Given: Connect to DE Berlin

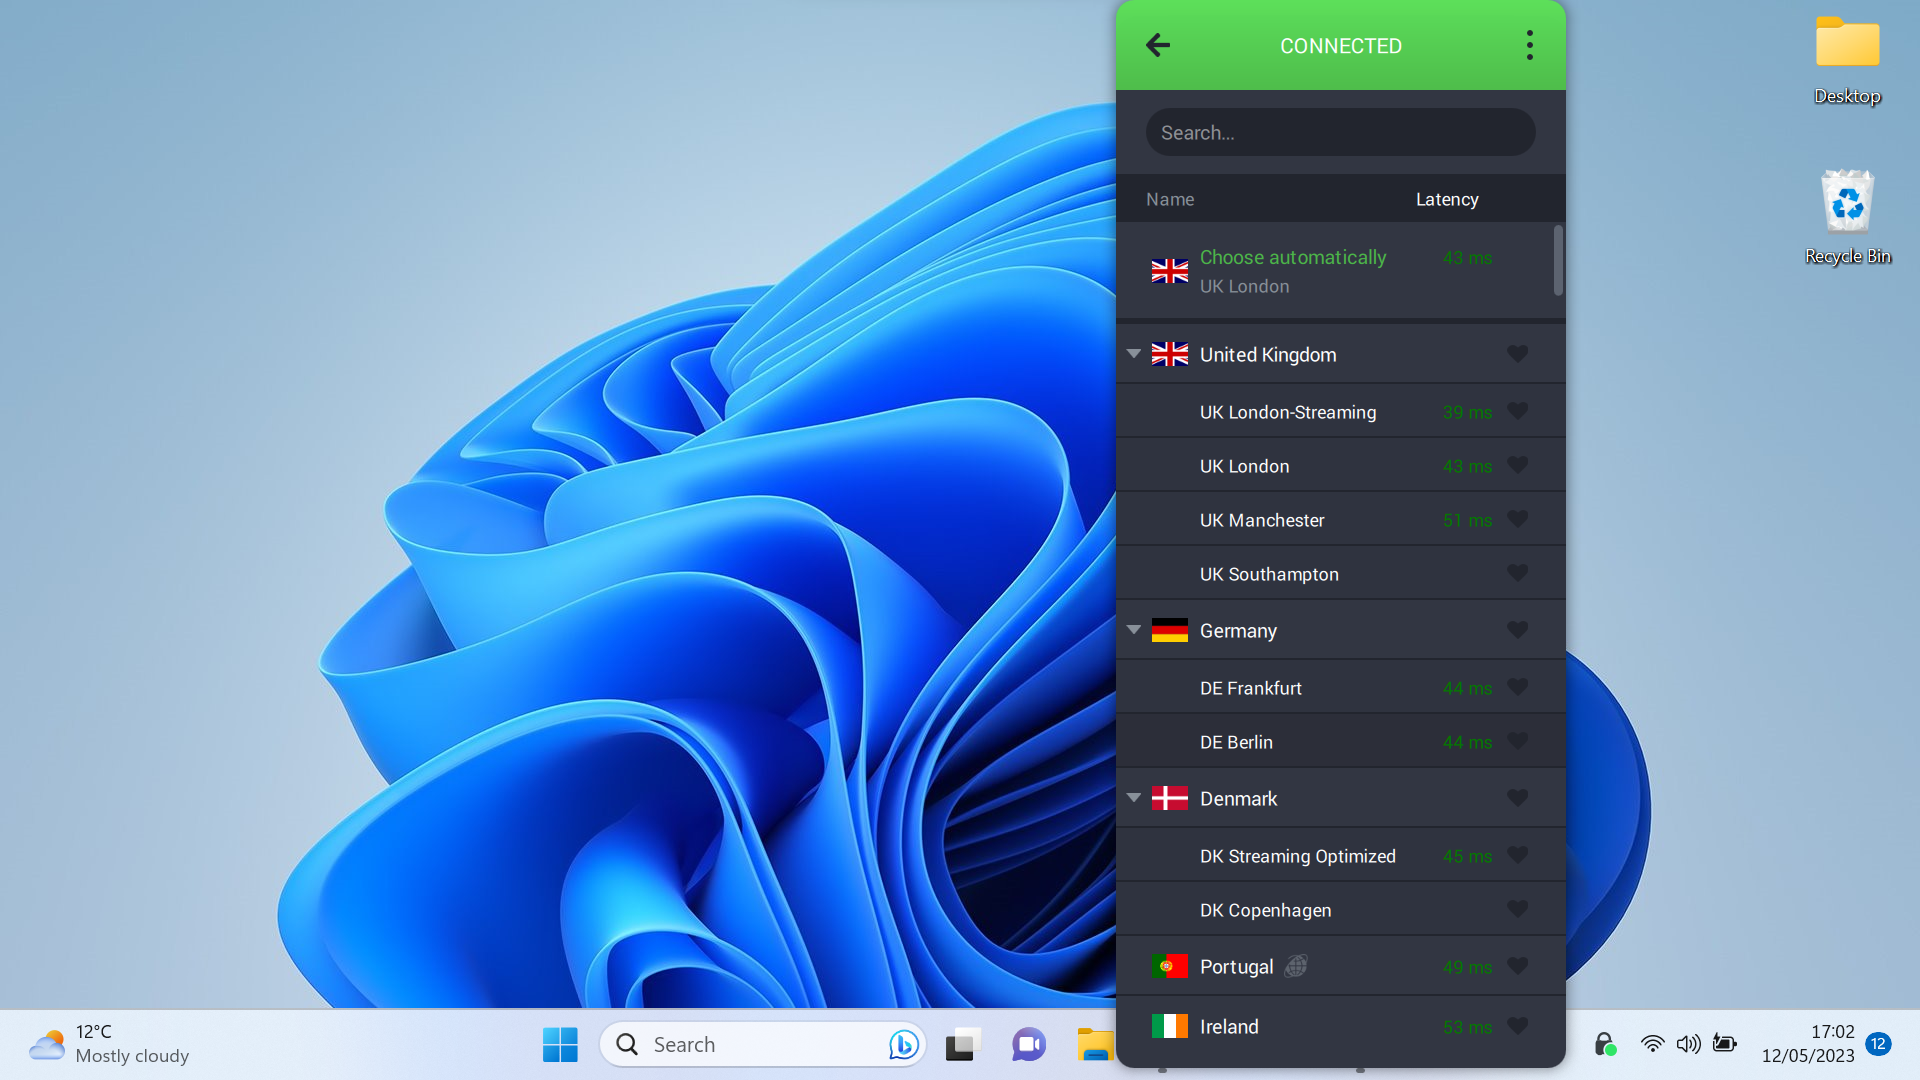Looking at the screenshot, I should 1340,742.
